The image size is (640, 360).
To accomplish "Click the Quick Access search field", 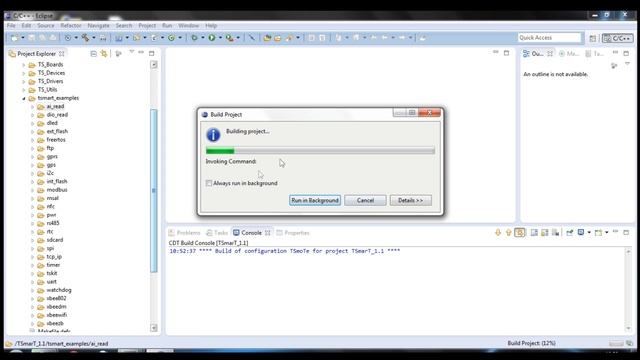I will click(x=549, y=38).
